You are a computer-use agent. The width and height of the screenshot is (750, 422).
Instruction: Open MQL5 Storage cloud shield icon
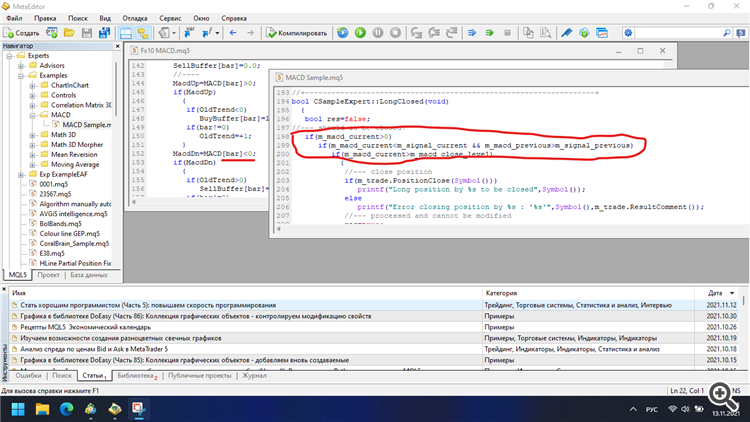584,33
